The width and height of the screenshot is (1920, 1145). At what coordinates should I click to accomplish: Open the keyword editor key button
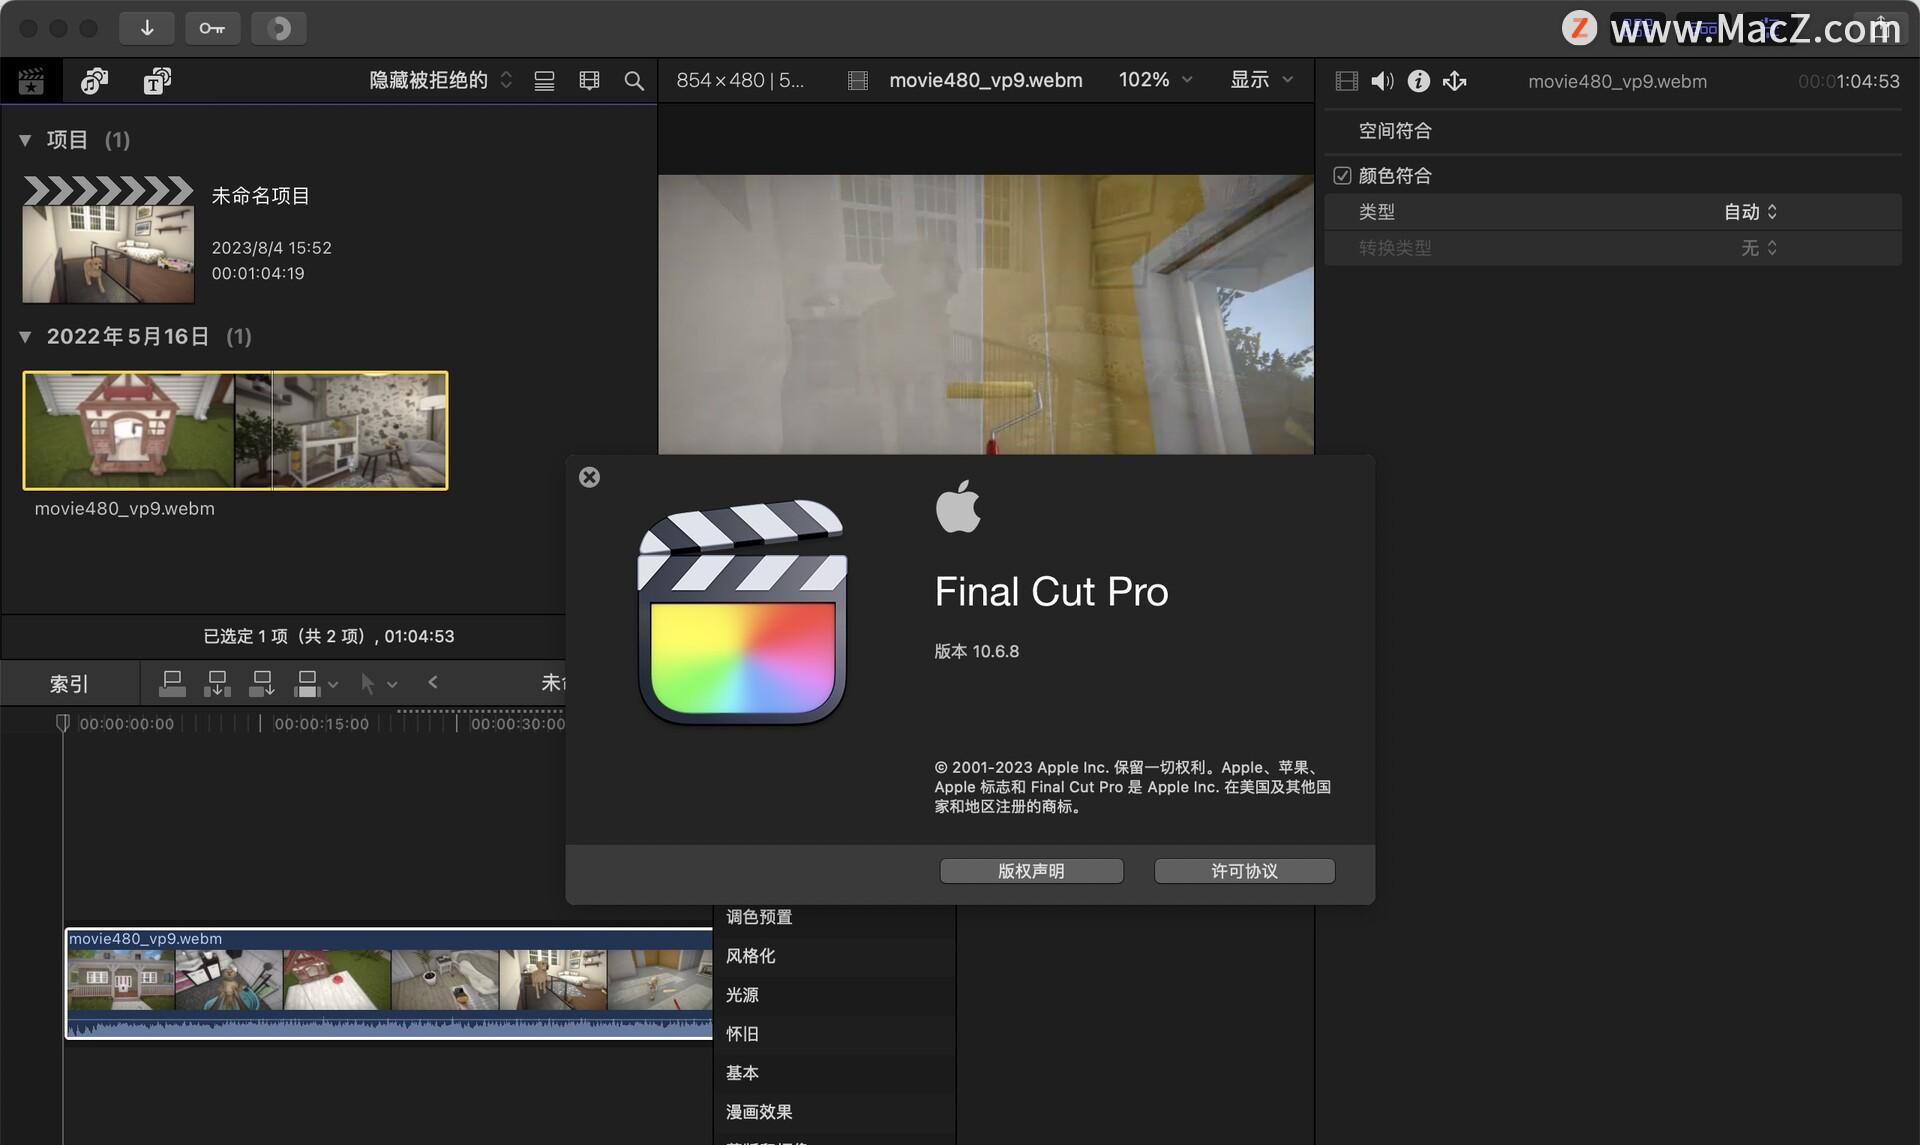pyautogui.click(x=212, y=28)
